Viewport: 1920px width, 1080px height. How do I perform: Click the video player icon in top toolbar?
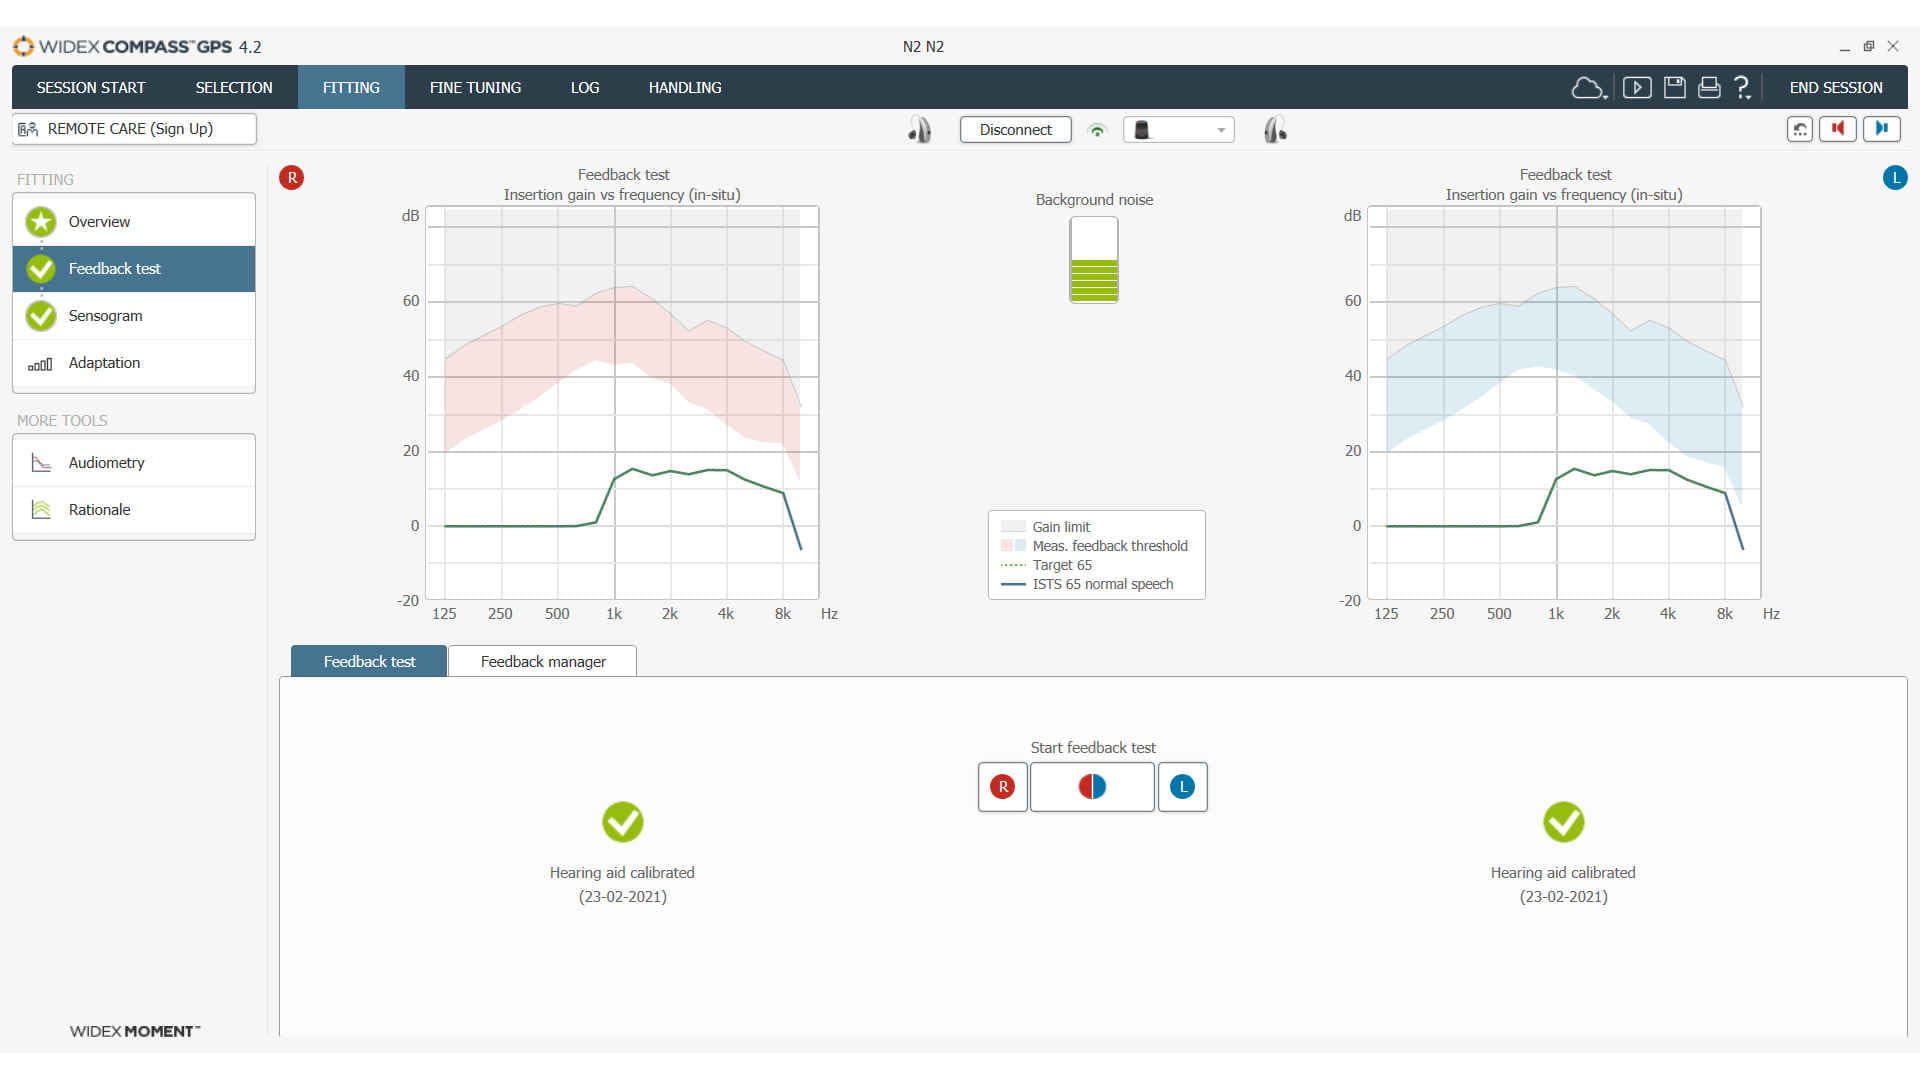(1637, 88)
